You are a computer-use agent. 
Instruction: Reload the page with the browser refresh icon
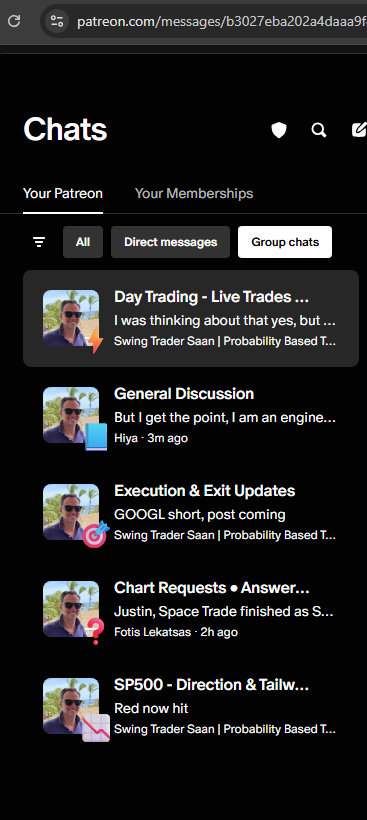coord(14,21)
